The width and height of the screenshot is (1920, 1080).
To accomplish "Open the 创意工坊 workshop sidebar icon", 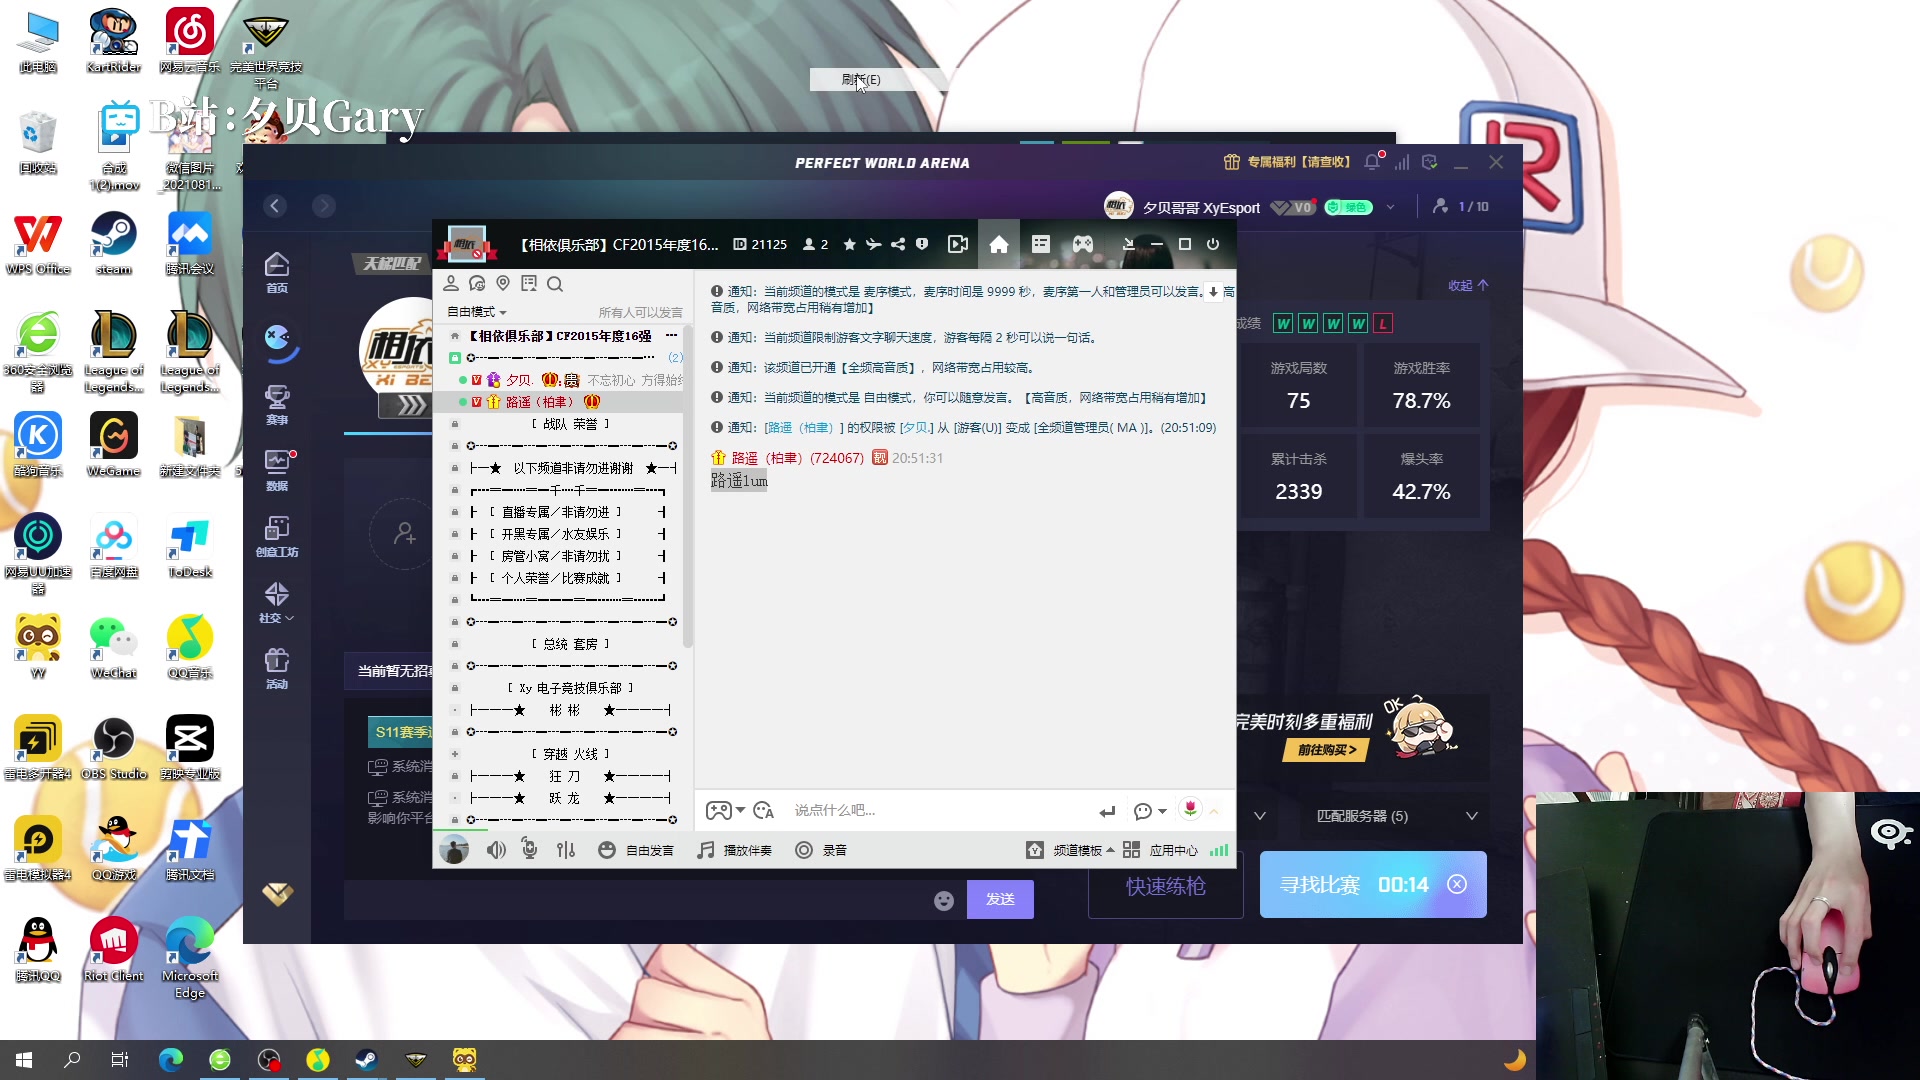I will pyautogui.click(x=277, y=536).
